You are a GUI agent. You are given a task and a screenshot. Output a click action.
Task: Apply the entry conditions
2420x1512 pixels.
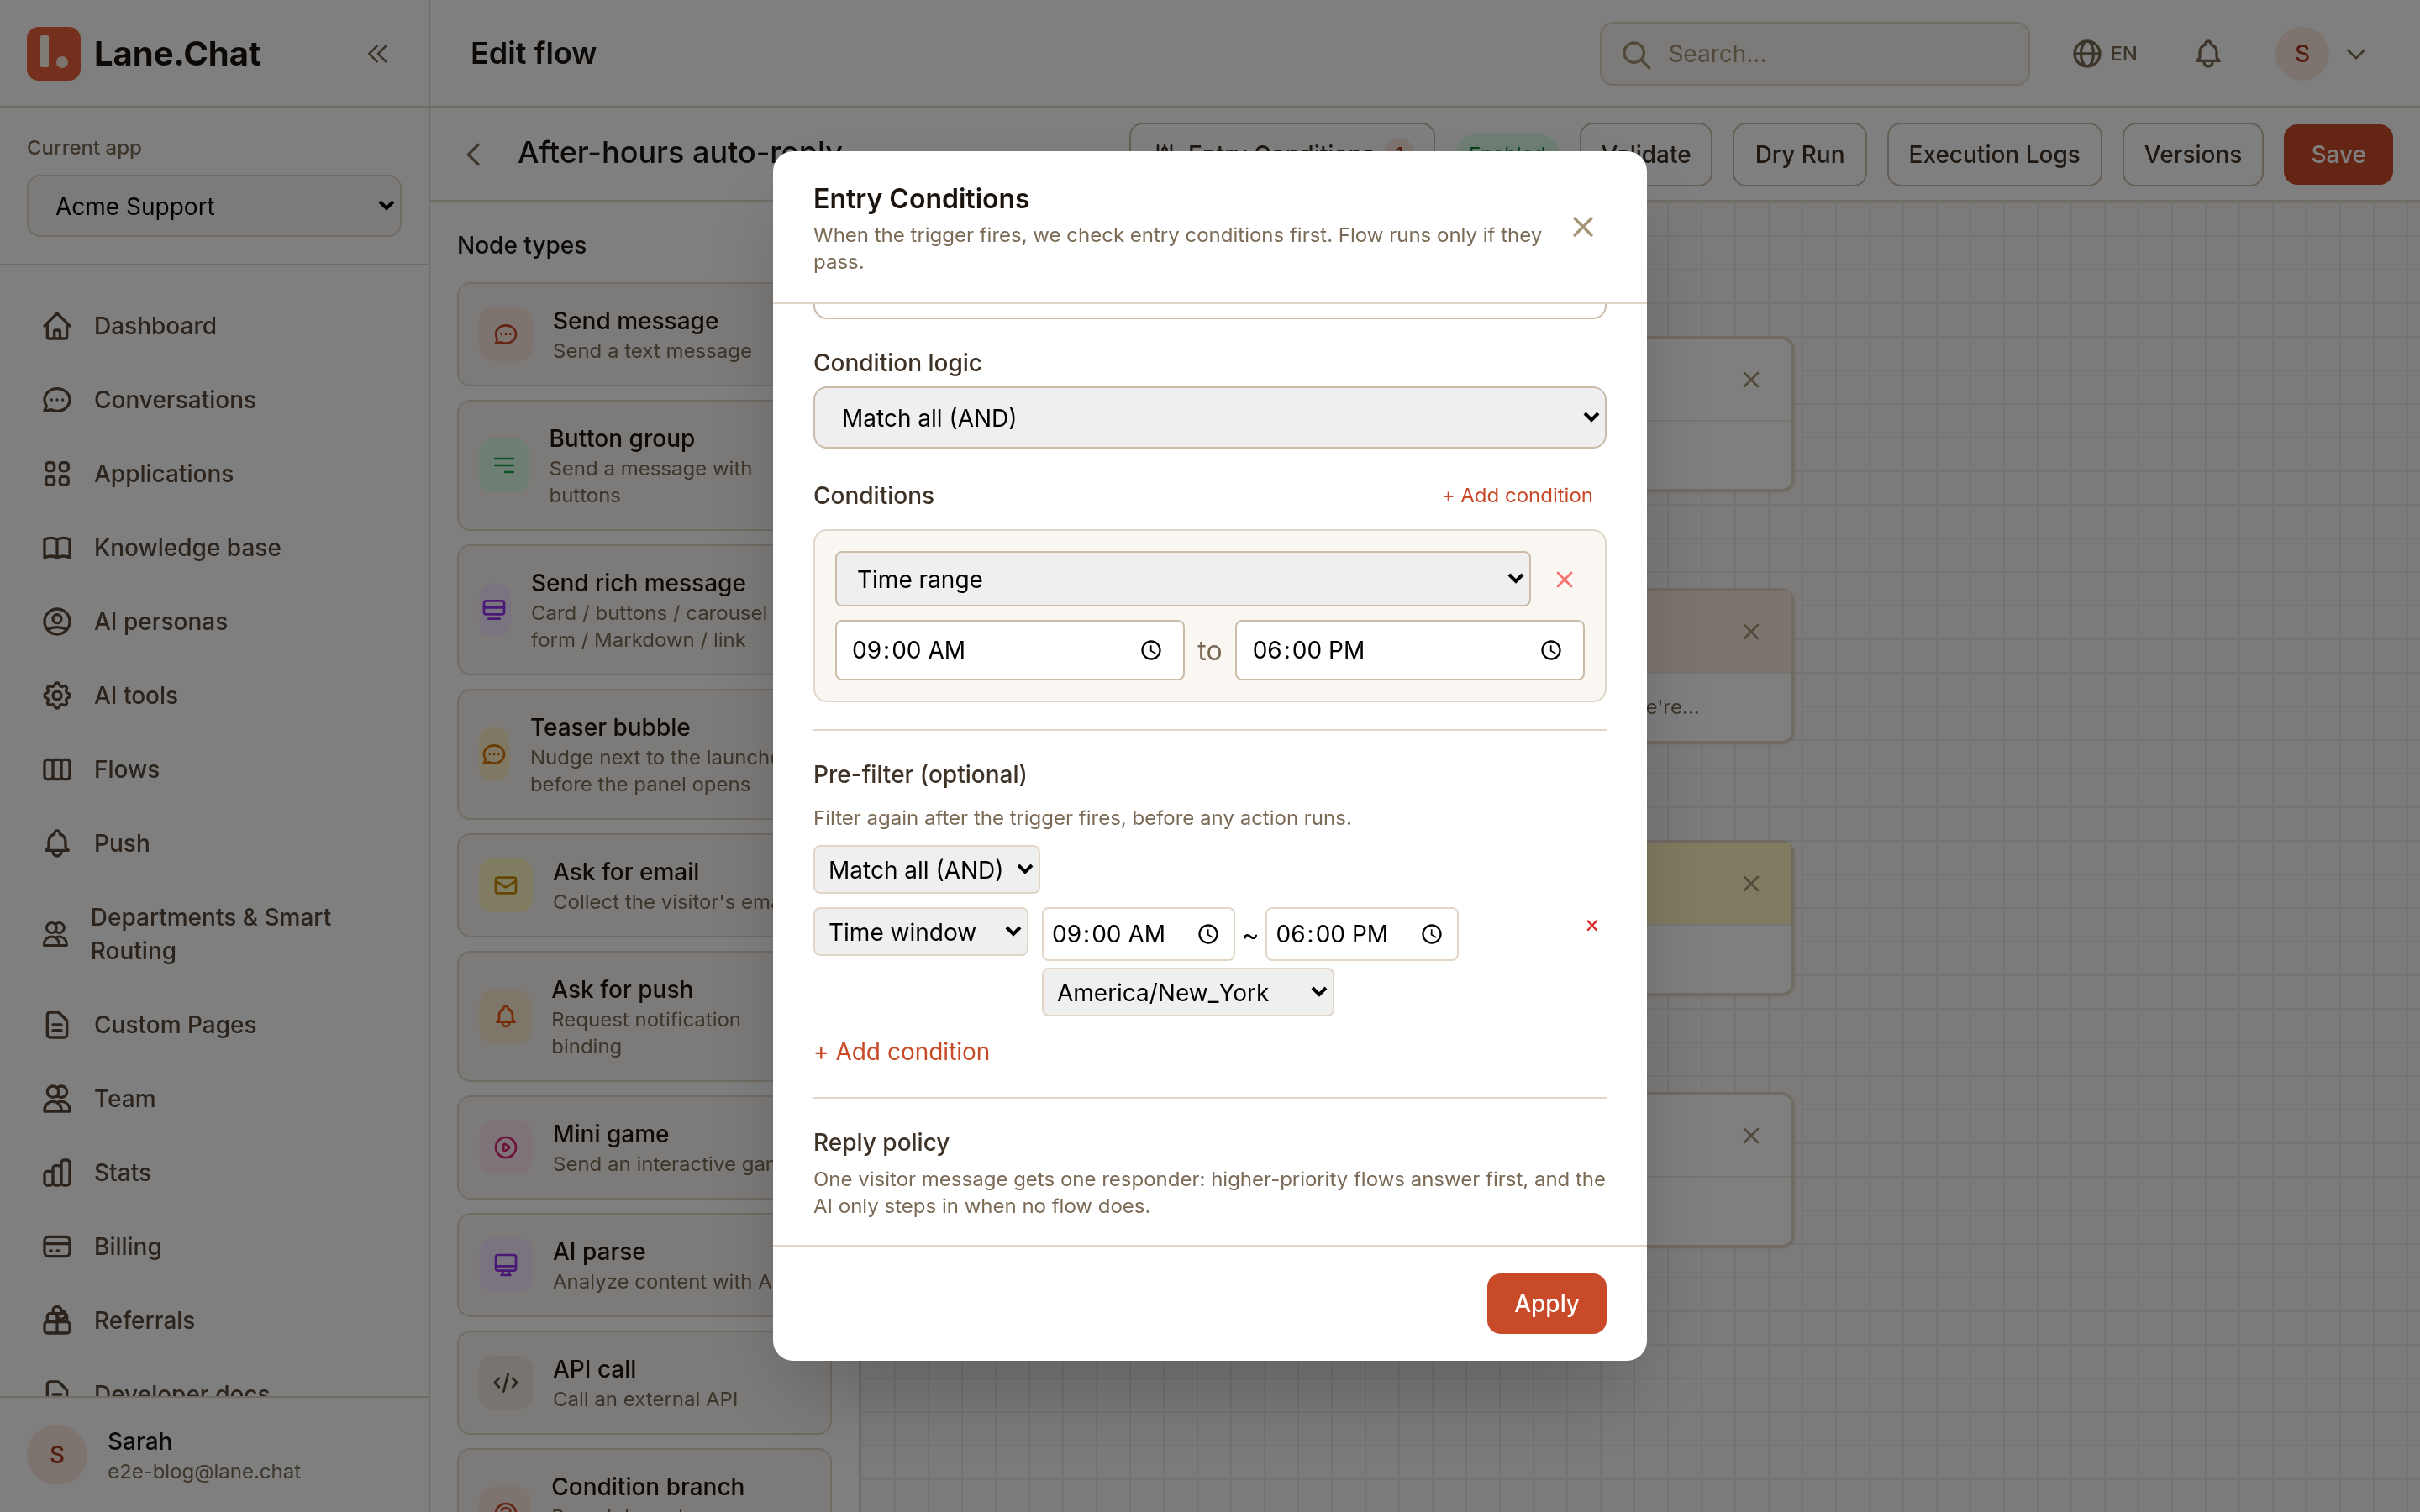(x=1546, y=1304)
